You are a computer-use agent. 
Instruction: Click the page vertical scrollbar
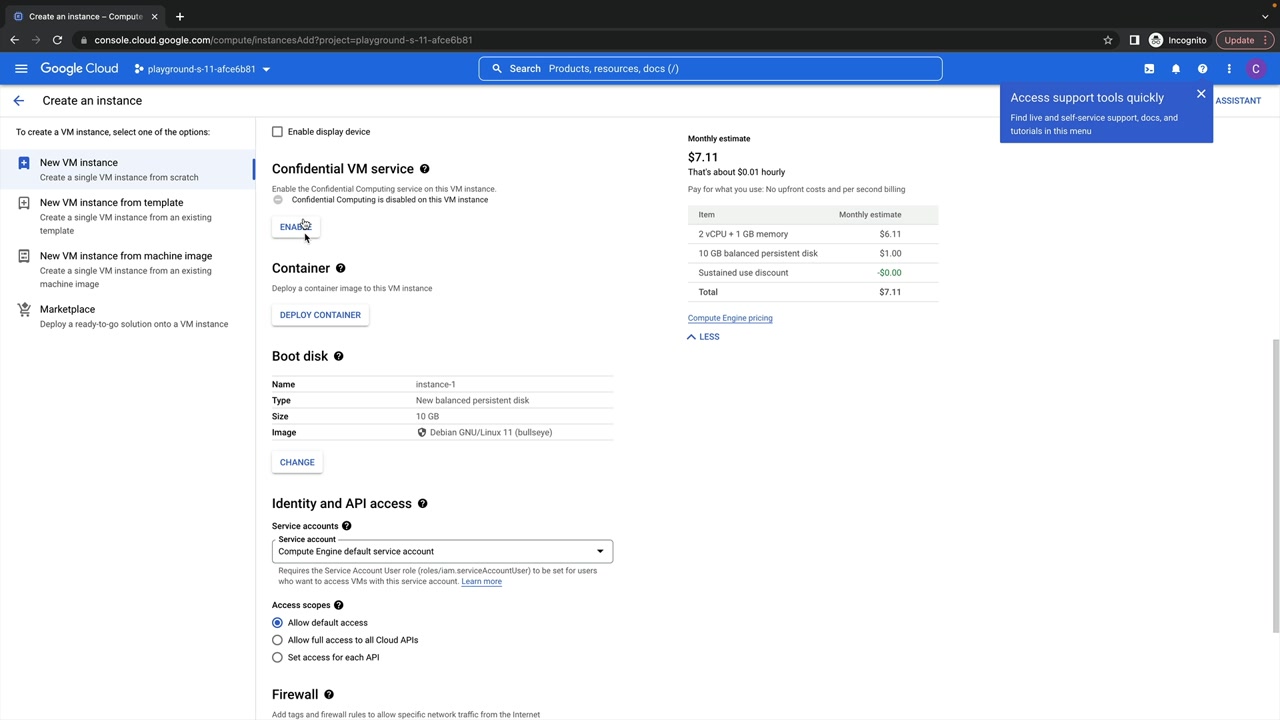pos(1275,485)
